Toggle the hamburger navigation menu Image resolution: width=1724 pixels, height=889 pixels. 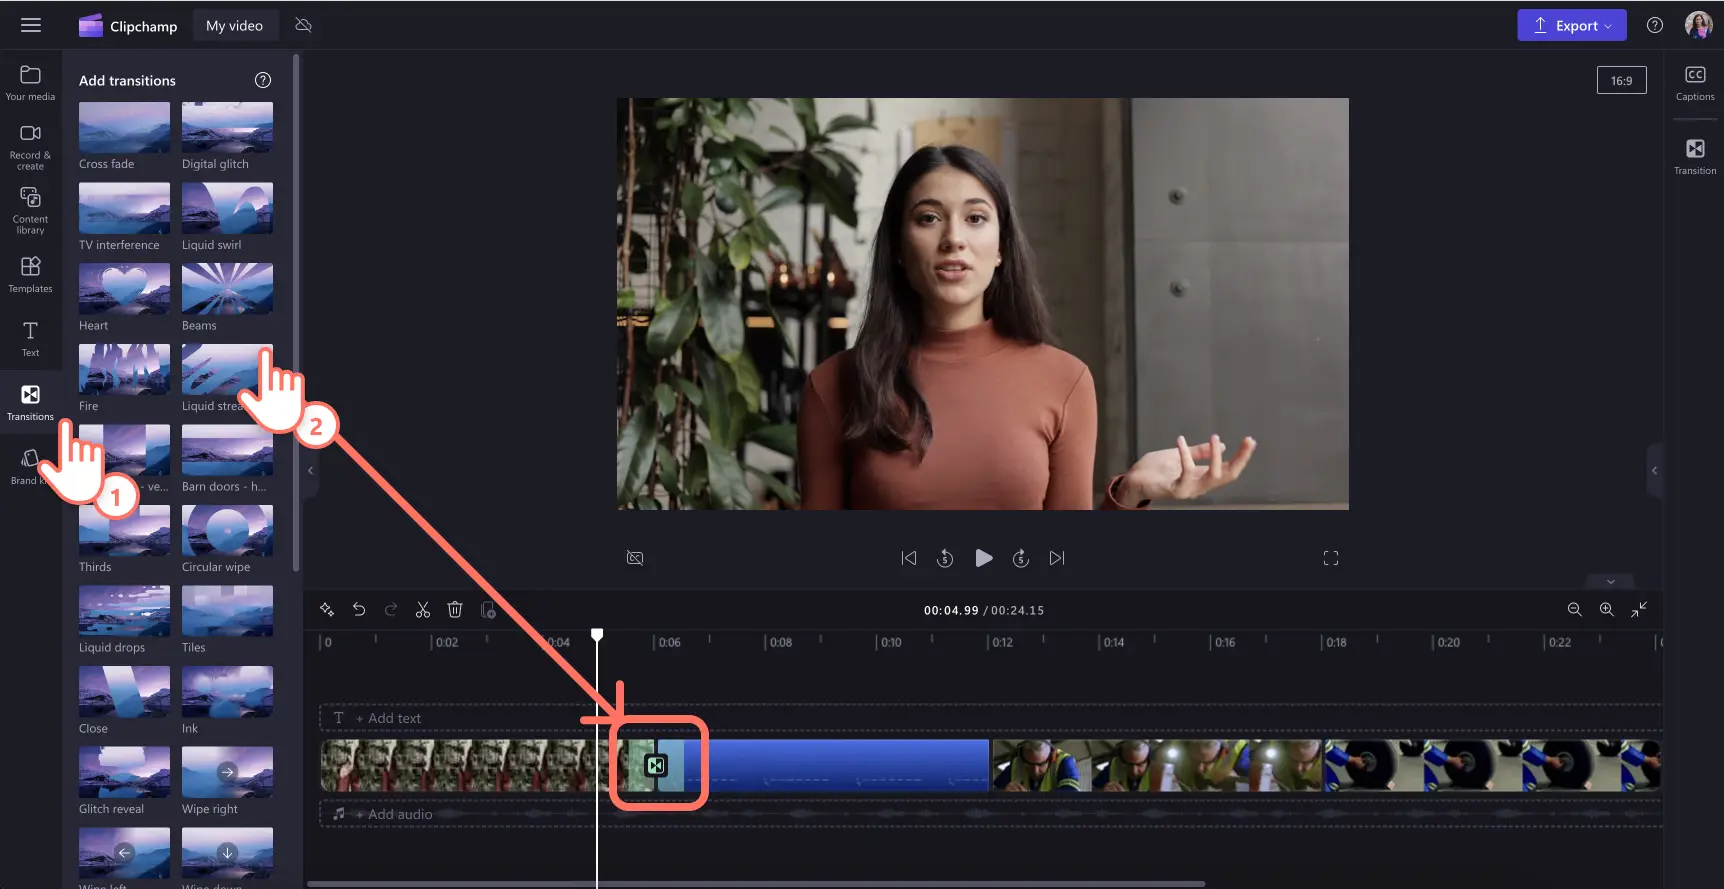31,25
